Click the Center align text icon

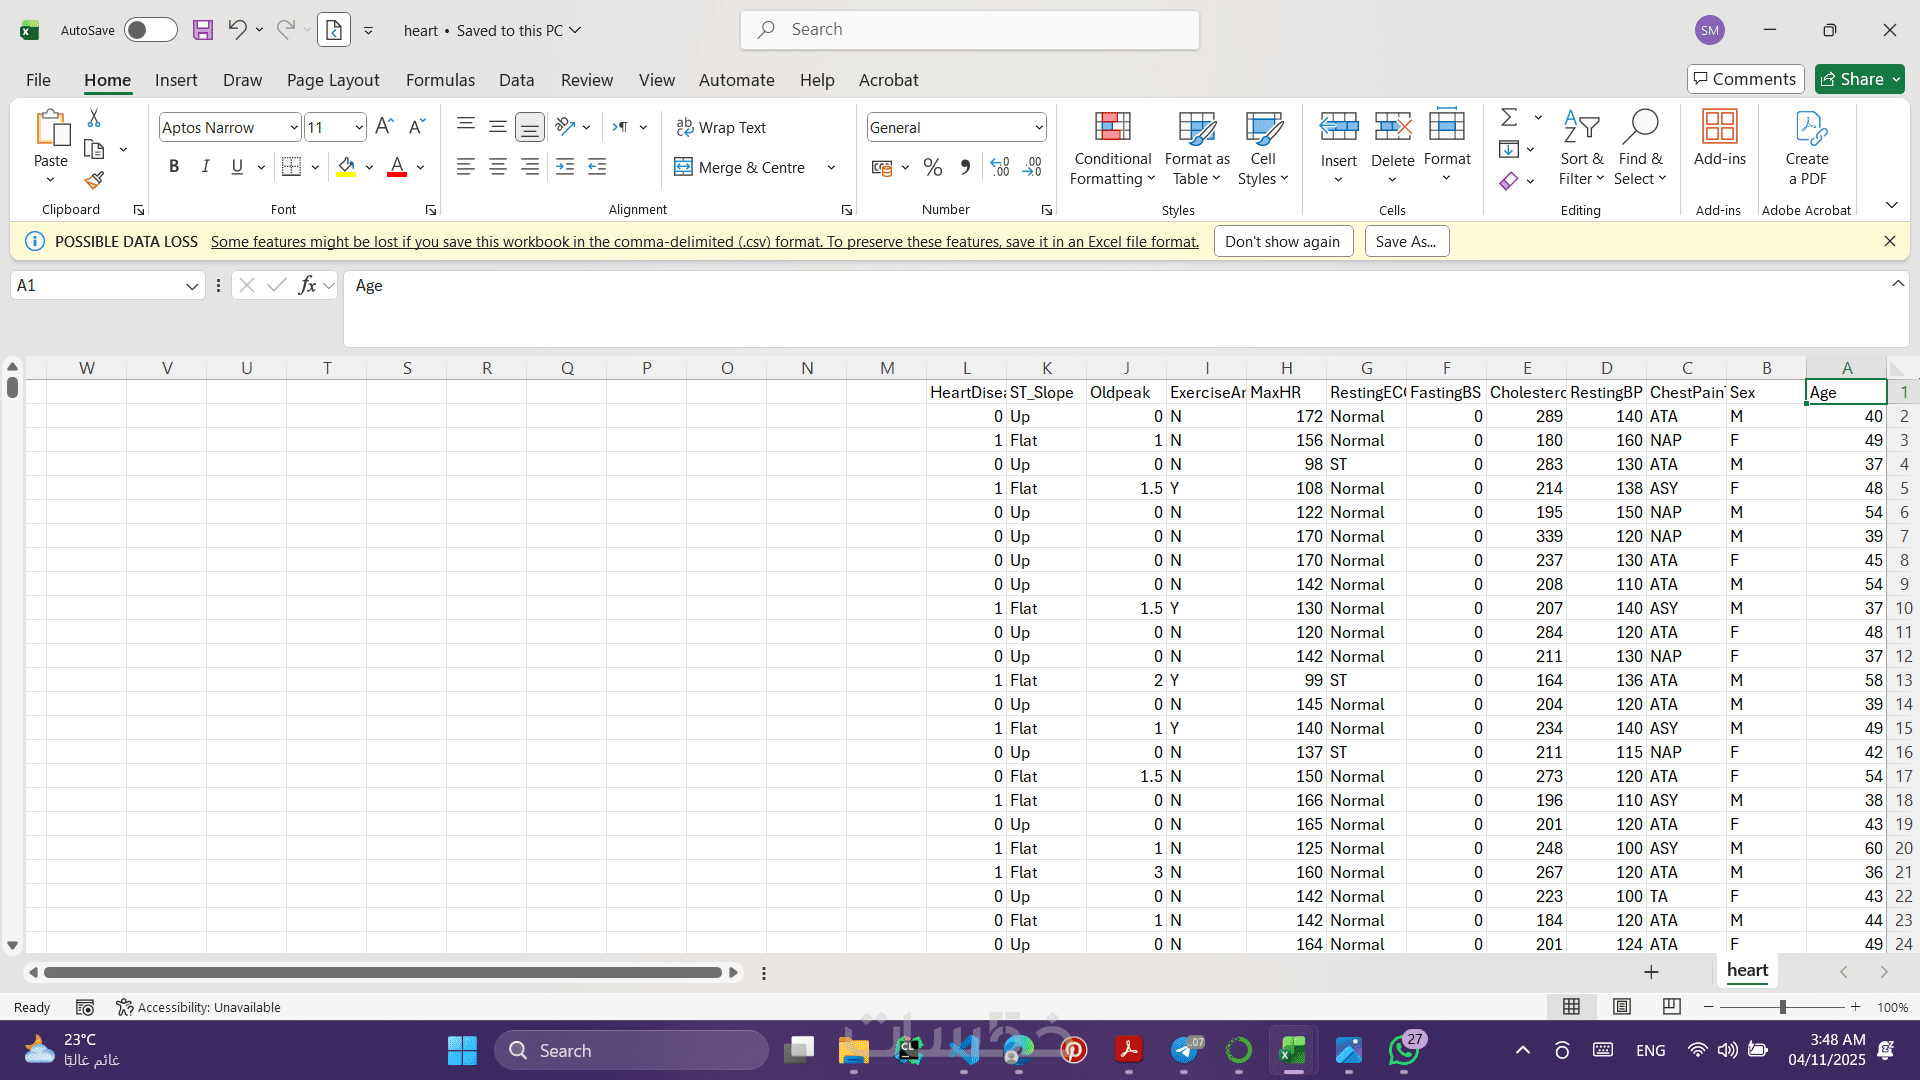point(497,167)
